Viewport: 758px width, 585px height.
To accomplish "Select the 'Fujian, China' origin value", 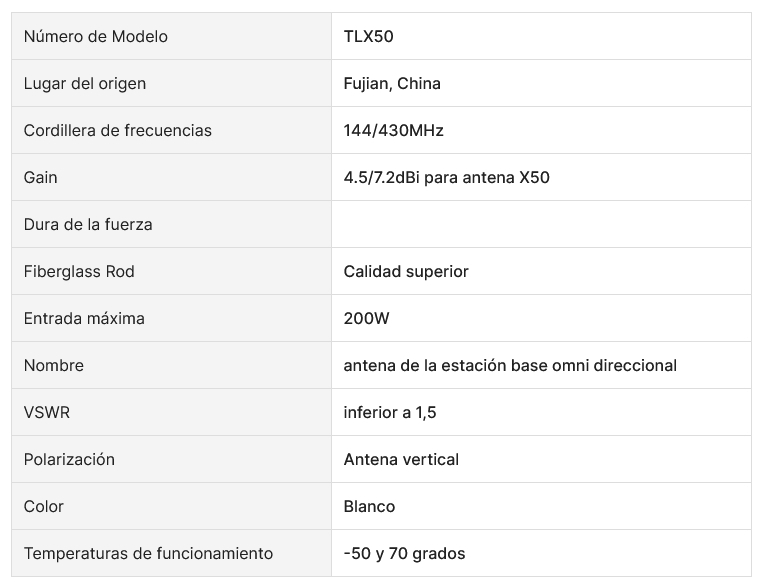I will click(392, 84).
